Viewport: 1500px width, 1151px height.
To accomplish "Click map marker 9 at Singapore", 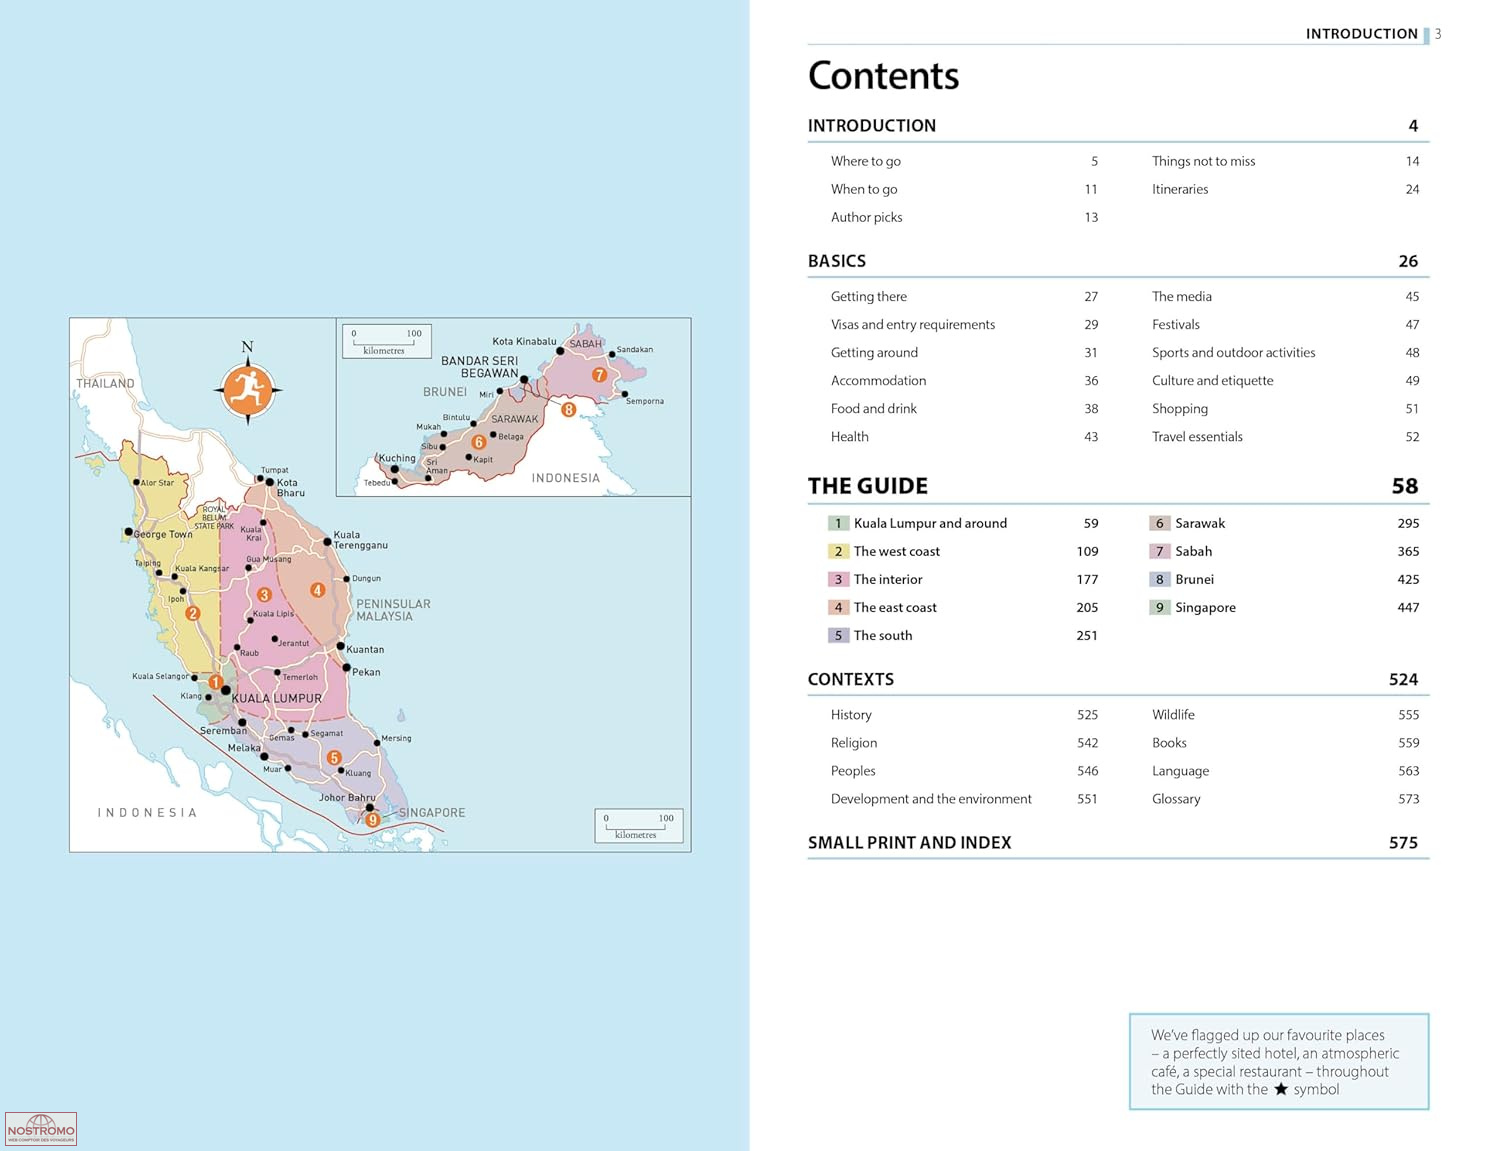I will (372, 820).
